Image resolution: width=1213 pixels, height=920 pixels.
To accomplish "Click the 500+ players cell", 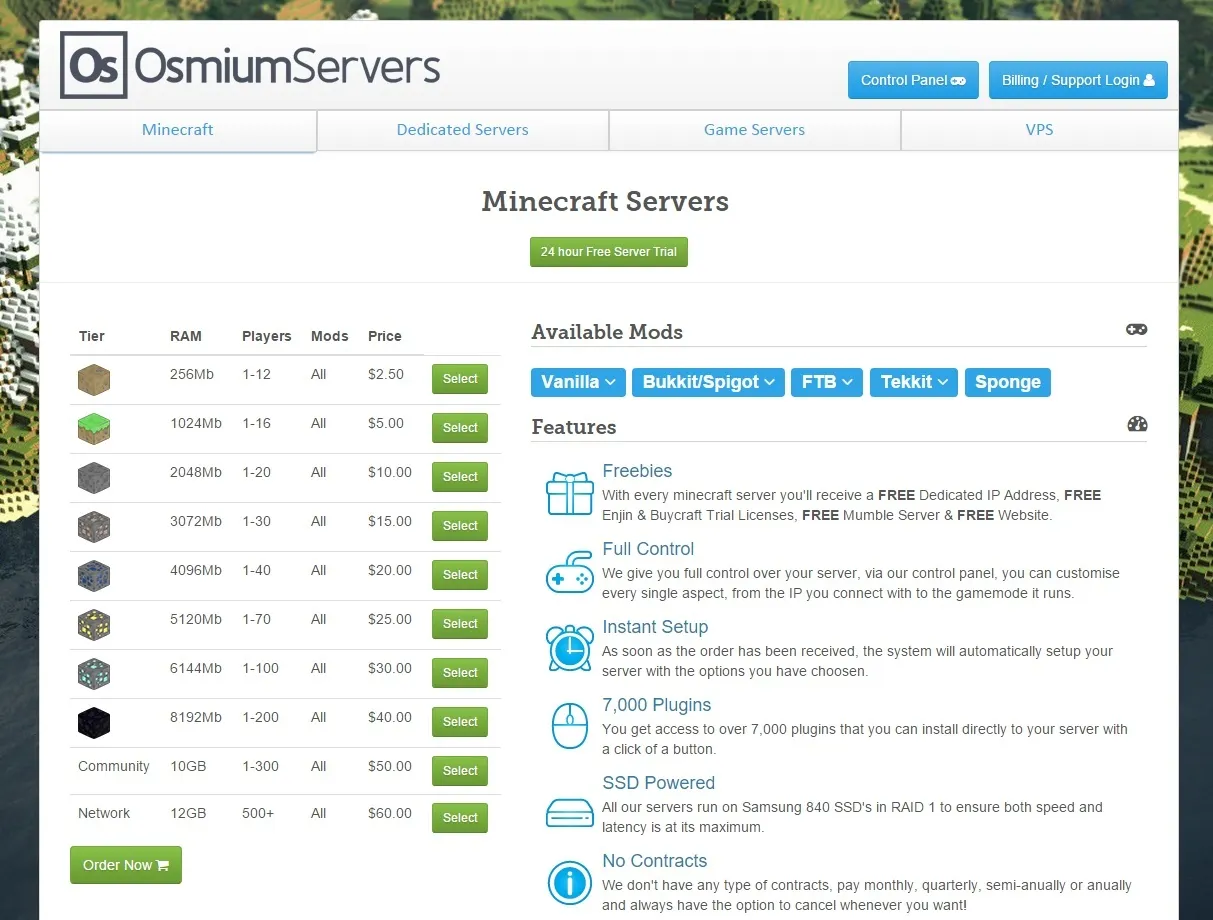I will pos(258,813).
